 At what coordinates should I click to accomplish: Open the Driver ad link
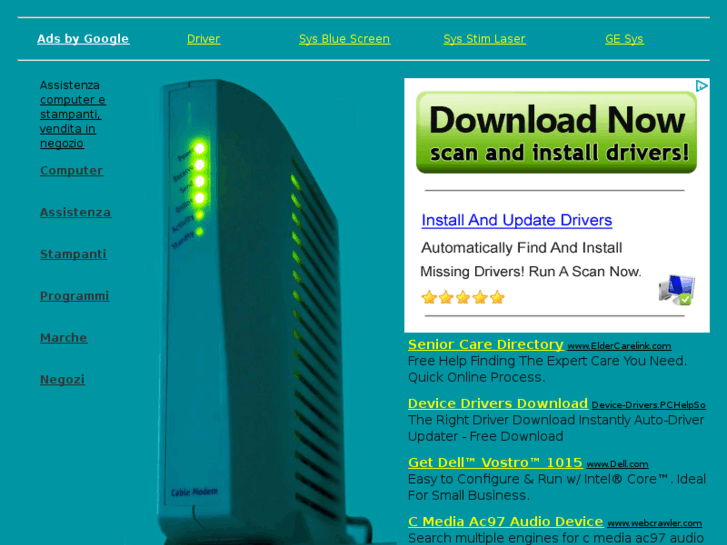[x=204, y=39]
